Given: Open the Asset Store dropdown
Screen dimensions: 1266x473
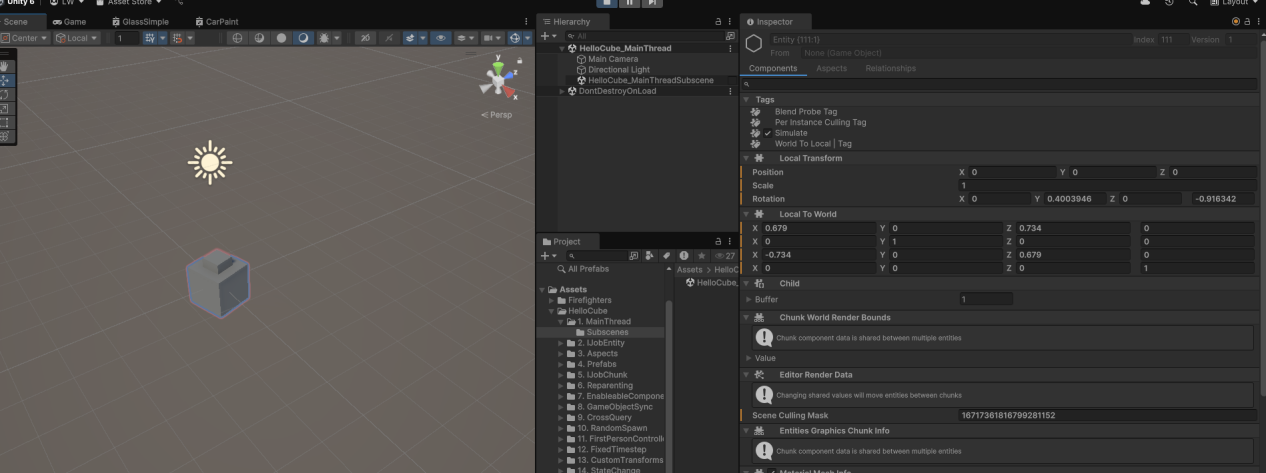Looking at the screenshot, I should click(x=127, y=3).
